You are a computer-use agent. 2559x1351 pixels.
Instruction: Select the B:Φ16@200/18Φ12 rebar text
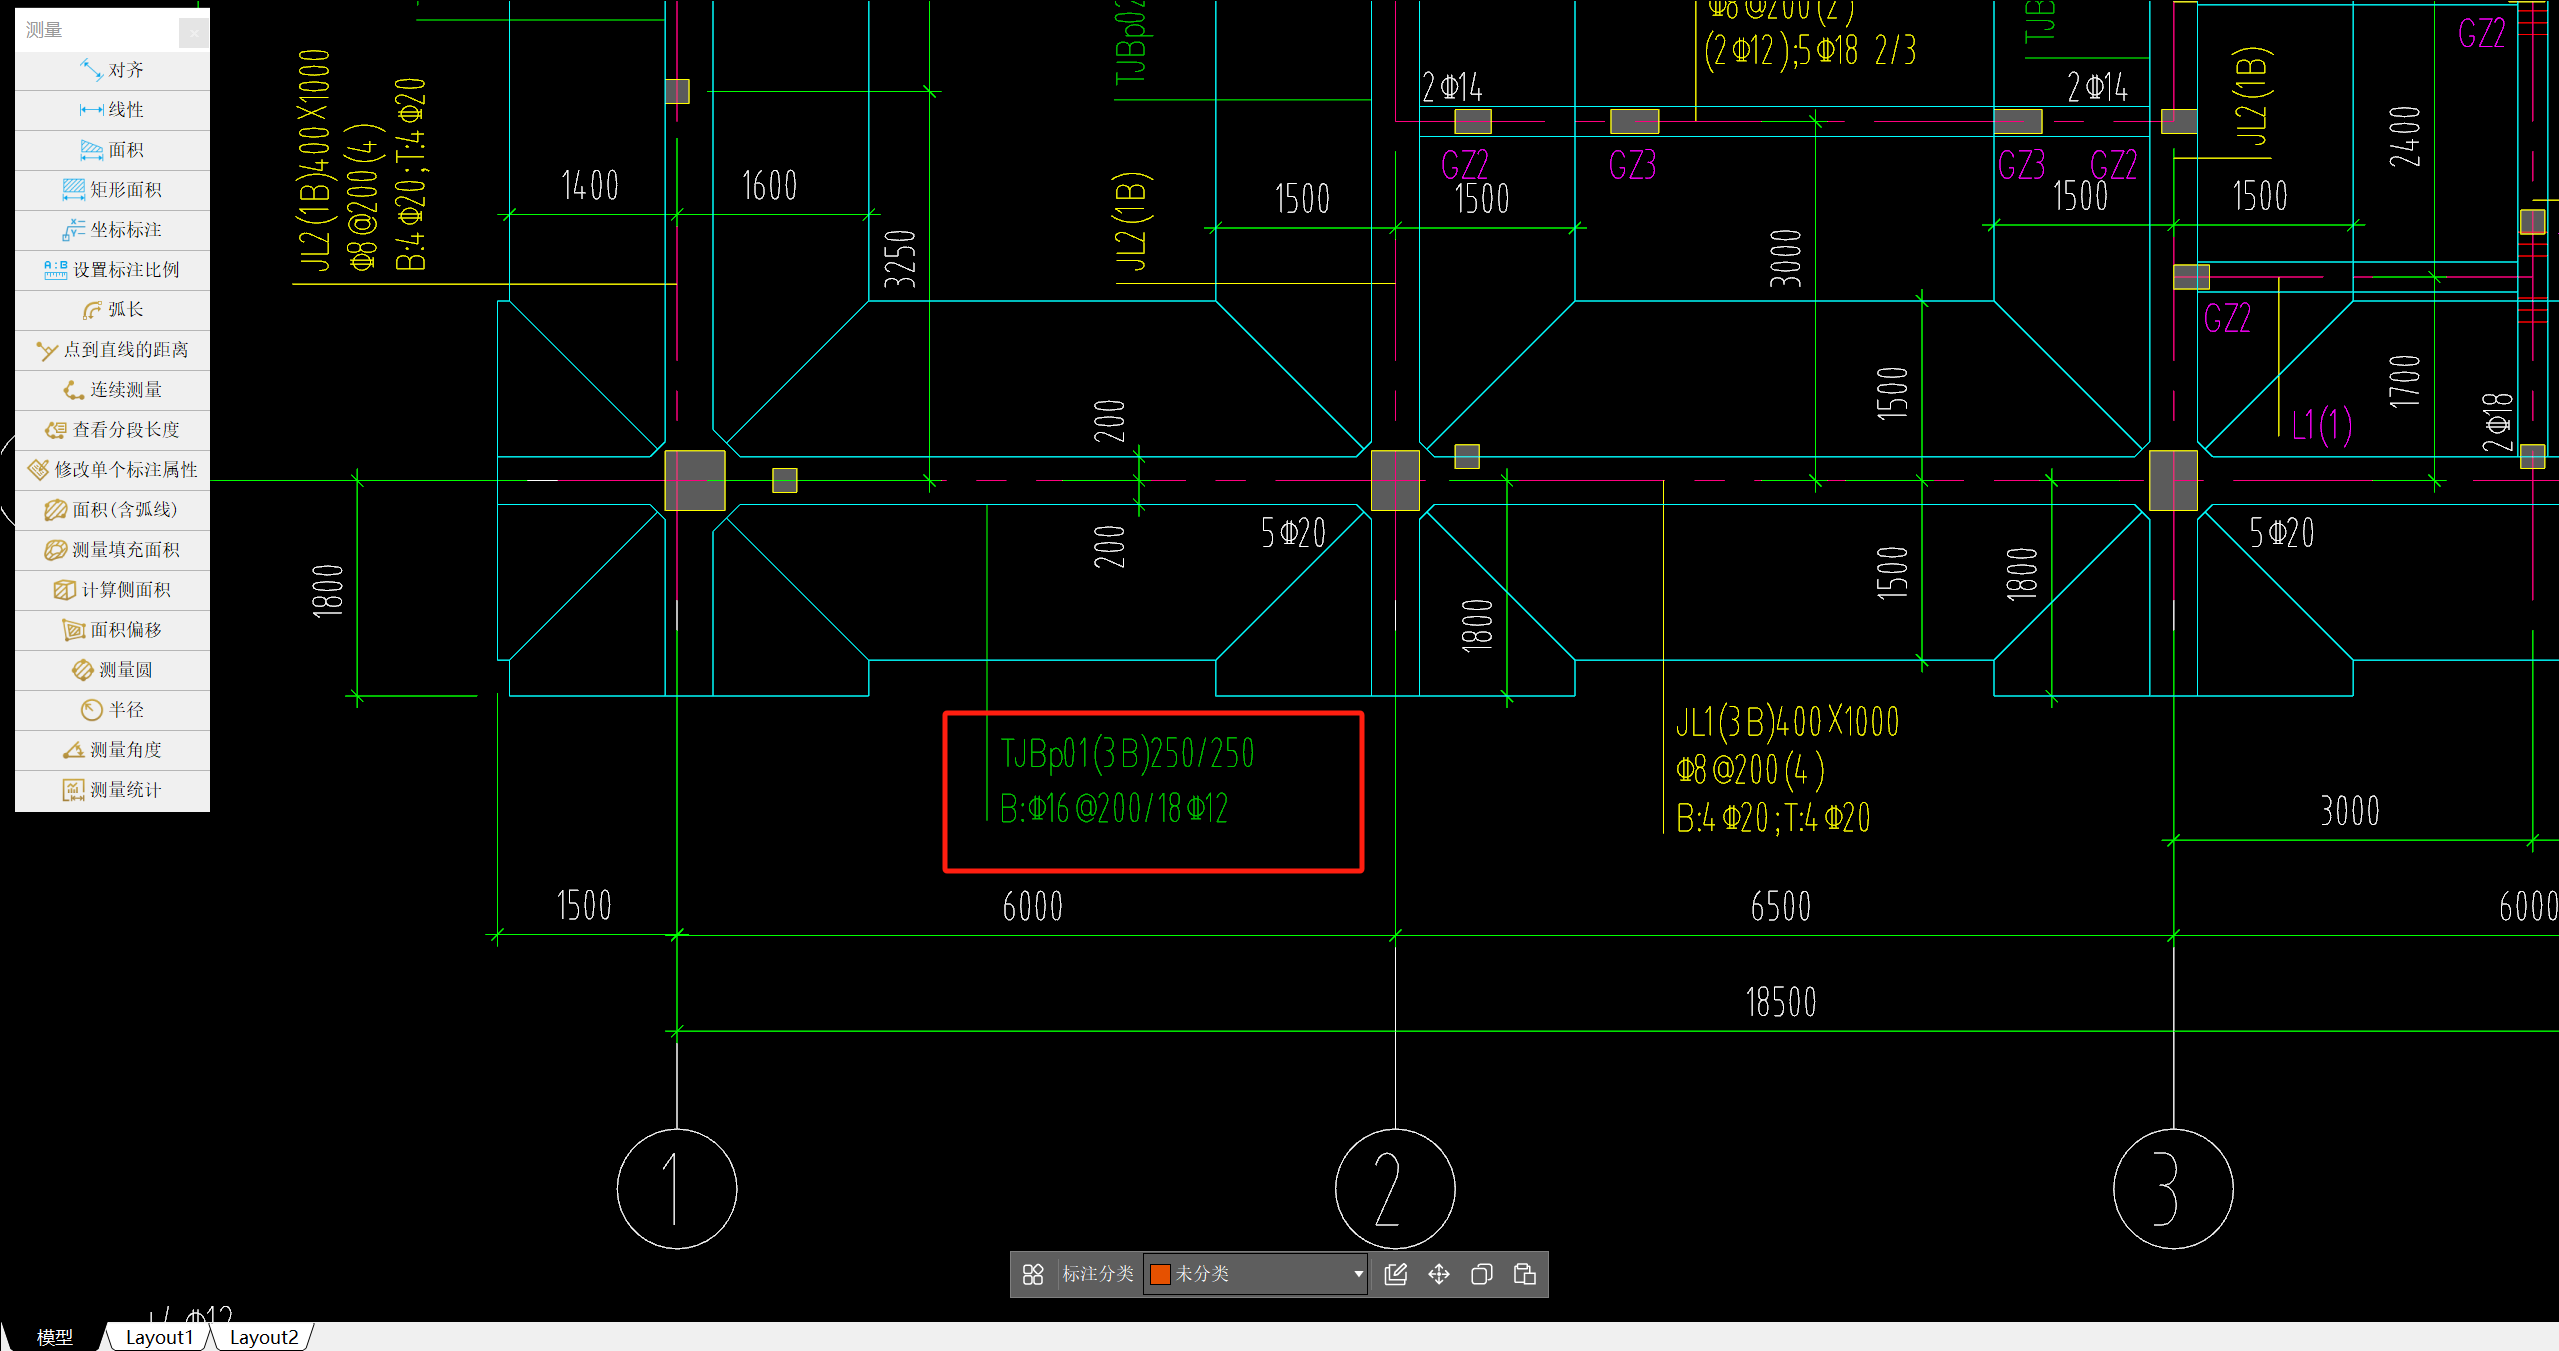pyautogui.click(x=1114, y=808)
